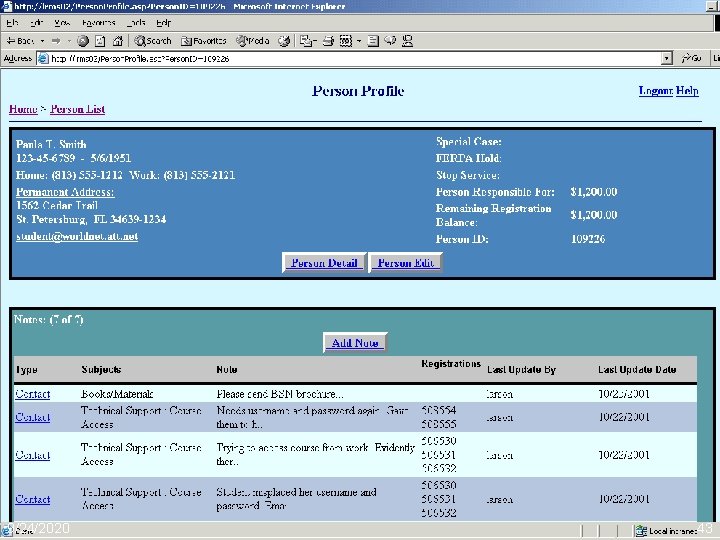The image size is (720, 540).
Task: Open the Favorites menu
Action: click(99, 22)
